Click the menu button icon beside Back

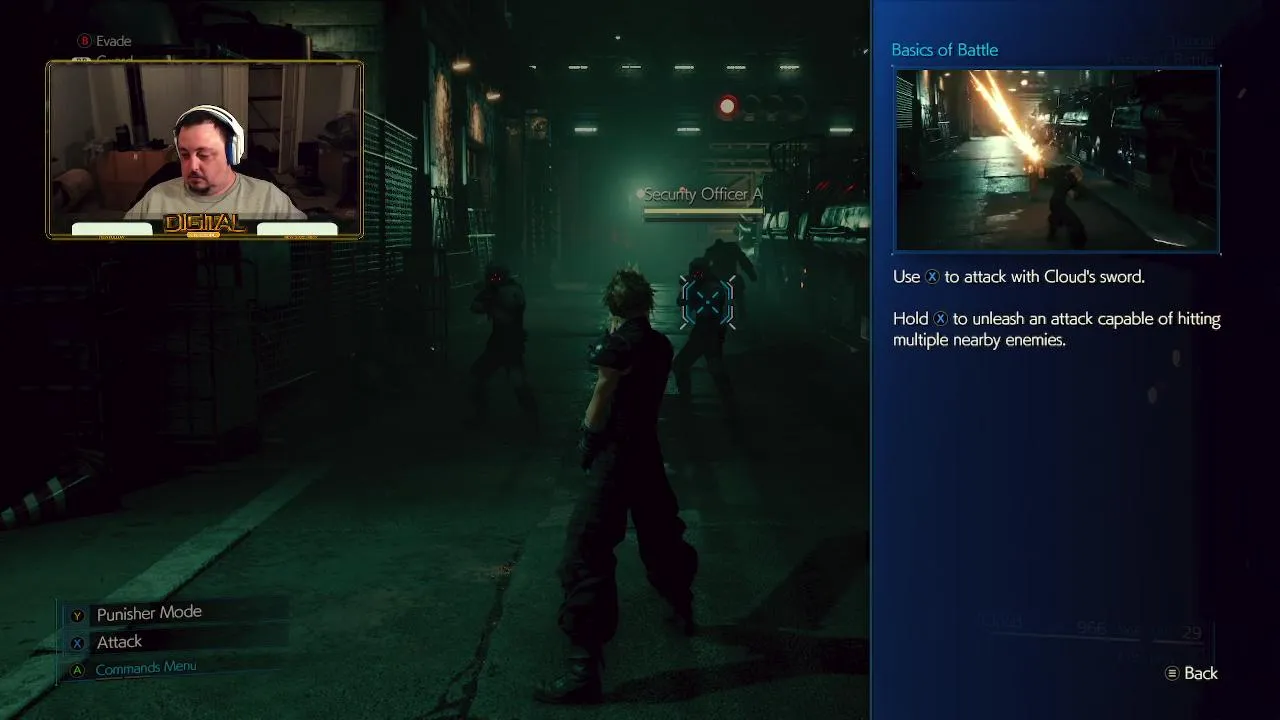point(1172,674)
